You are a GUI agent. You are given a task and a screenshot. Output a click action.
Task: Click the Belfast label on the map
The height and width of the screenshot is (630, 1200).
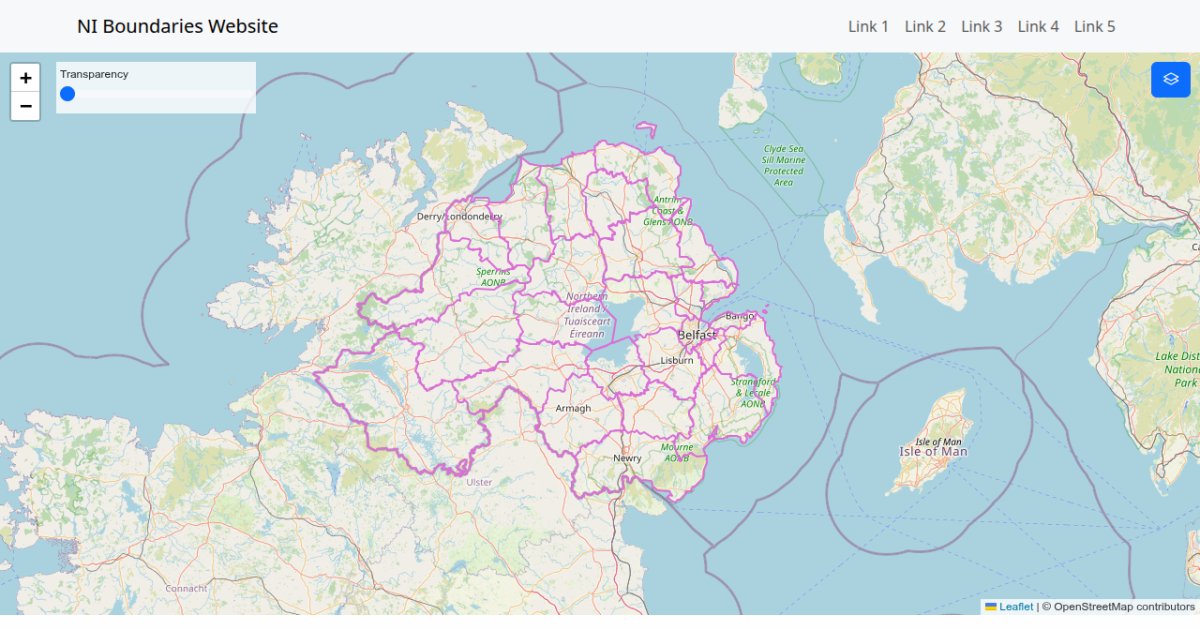(x=697, y=334)
